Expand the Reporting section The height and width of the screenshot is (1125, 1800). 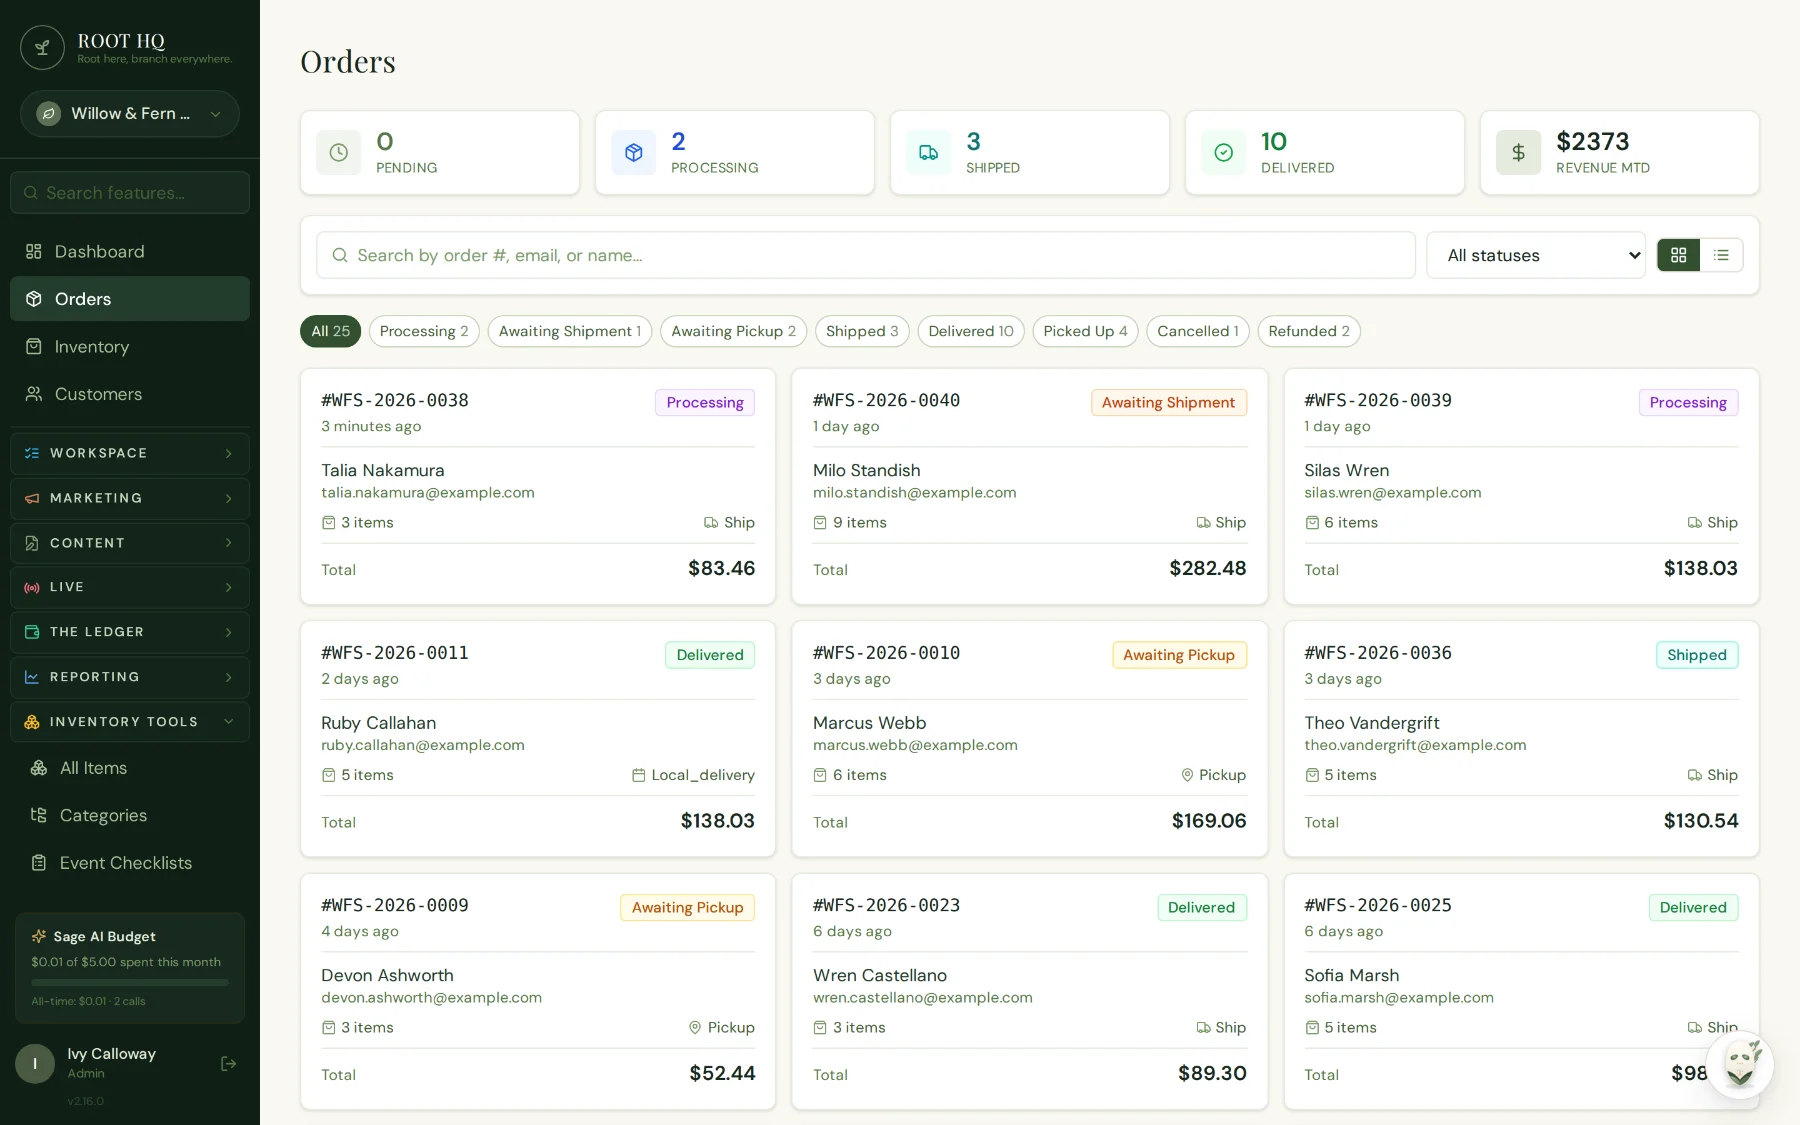coord(130,677)
